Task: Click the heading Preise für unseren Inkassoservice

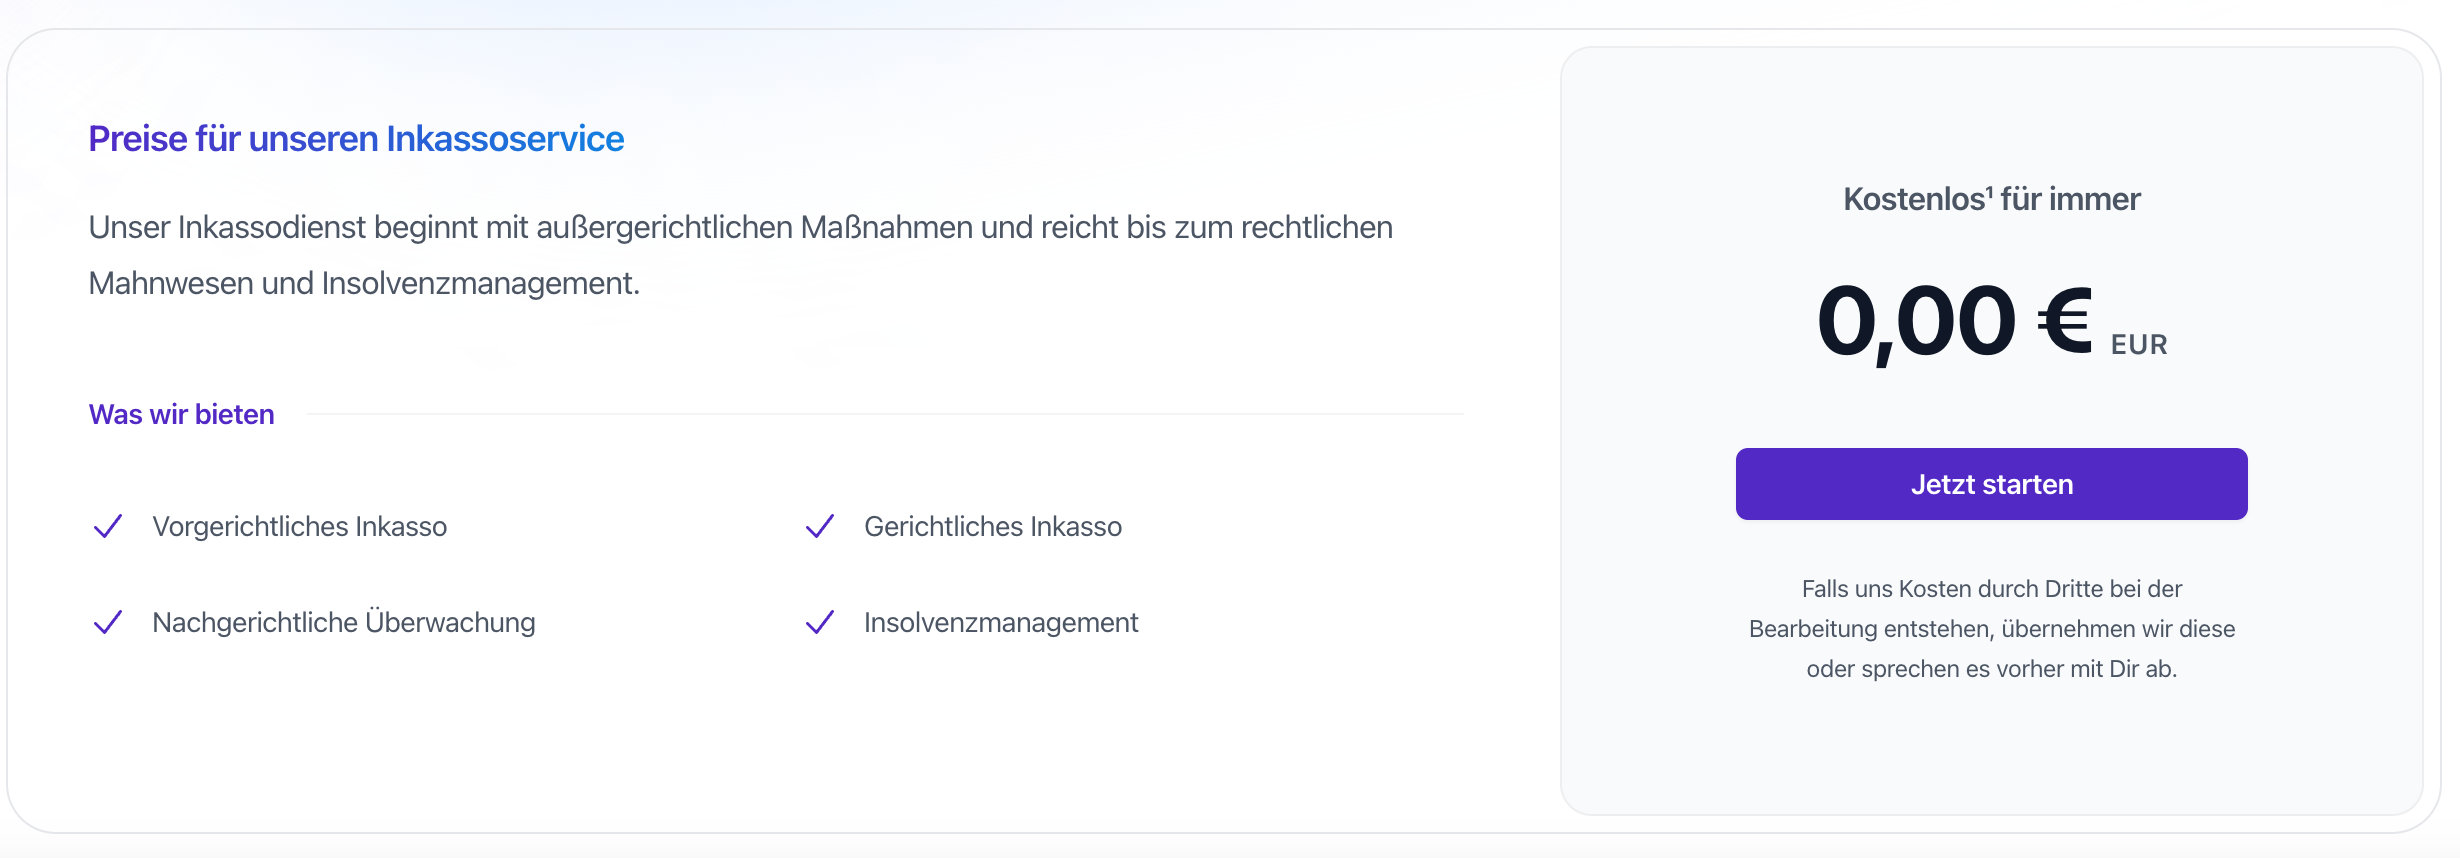Action: tap(356, 139)
